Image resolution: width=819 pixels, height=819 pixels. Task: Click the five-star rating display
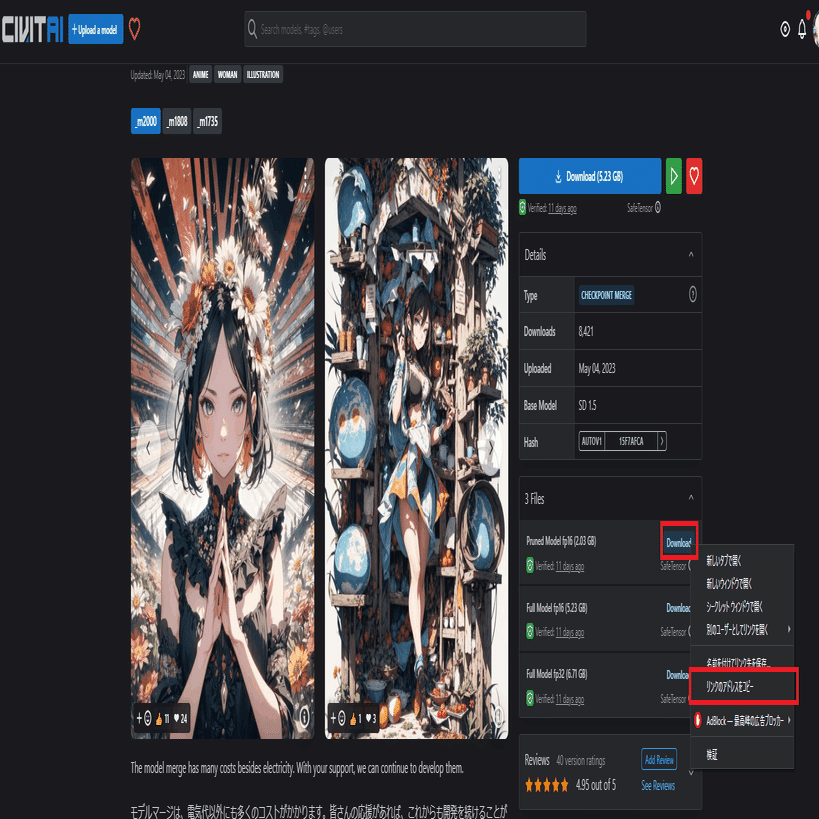(x=546, y=785)
